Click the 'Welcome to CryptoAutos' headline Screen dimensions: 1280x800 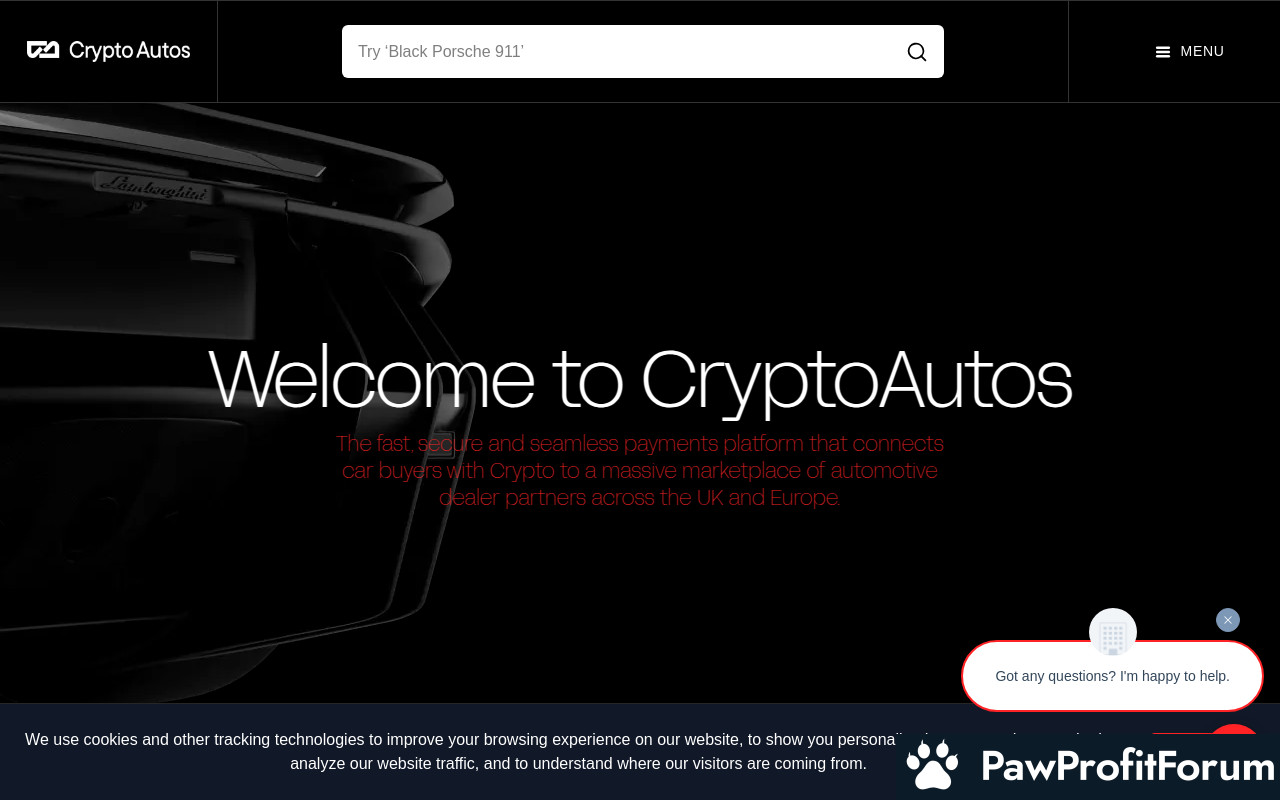pyautogui.click(x=640, y=380)
